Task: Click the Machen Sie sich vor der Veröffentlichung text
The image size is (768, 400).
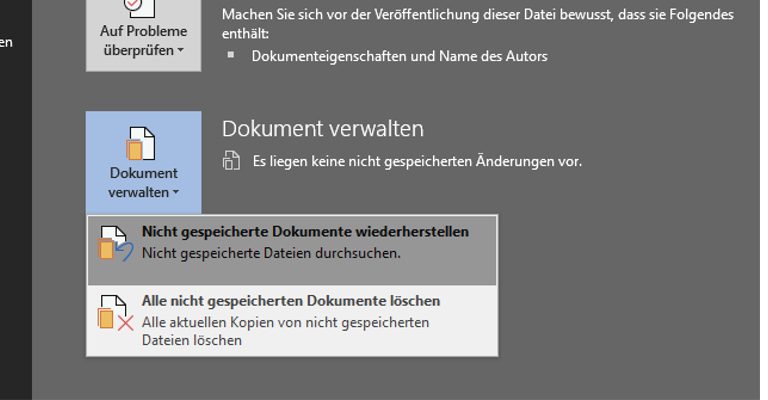Action: click(477, 15)
